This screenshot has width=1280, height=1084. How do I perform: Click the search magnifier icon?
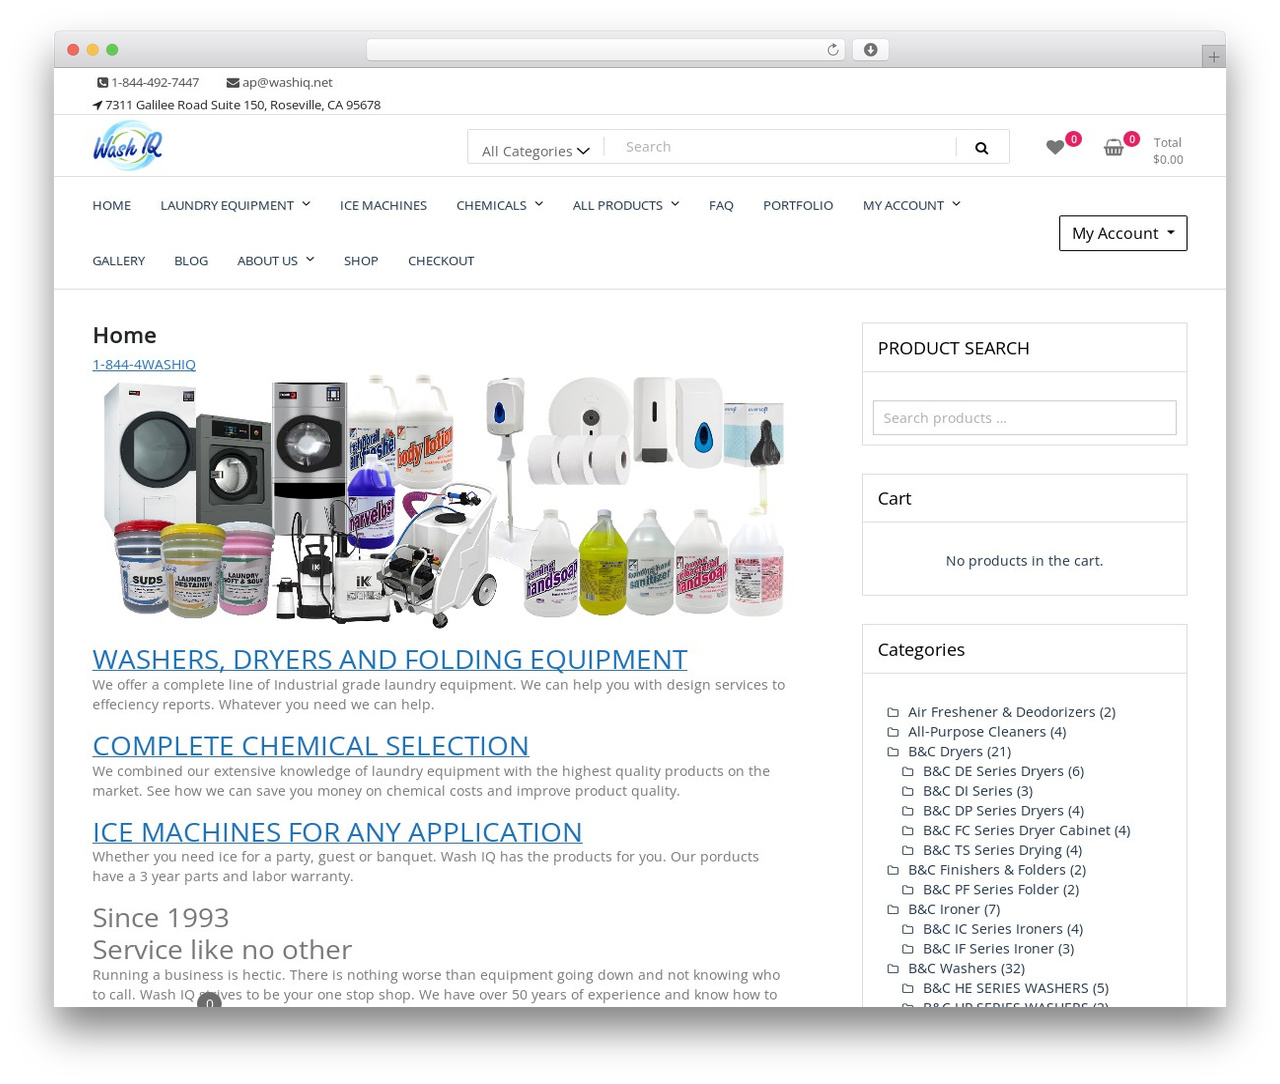(981, 148)
